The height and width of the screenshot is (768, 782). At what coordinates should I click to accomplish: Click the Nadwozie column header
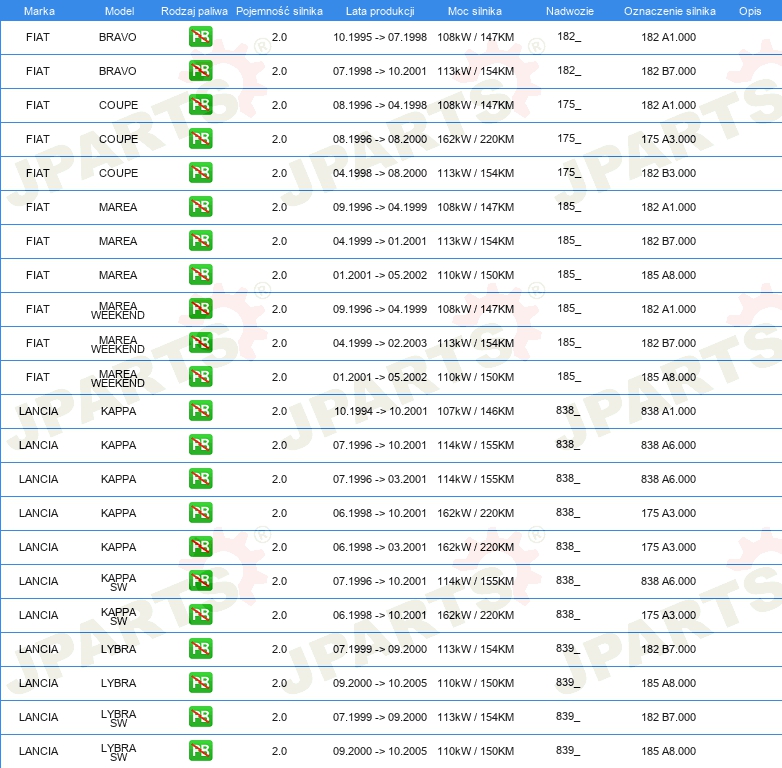[568, 11]
